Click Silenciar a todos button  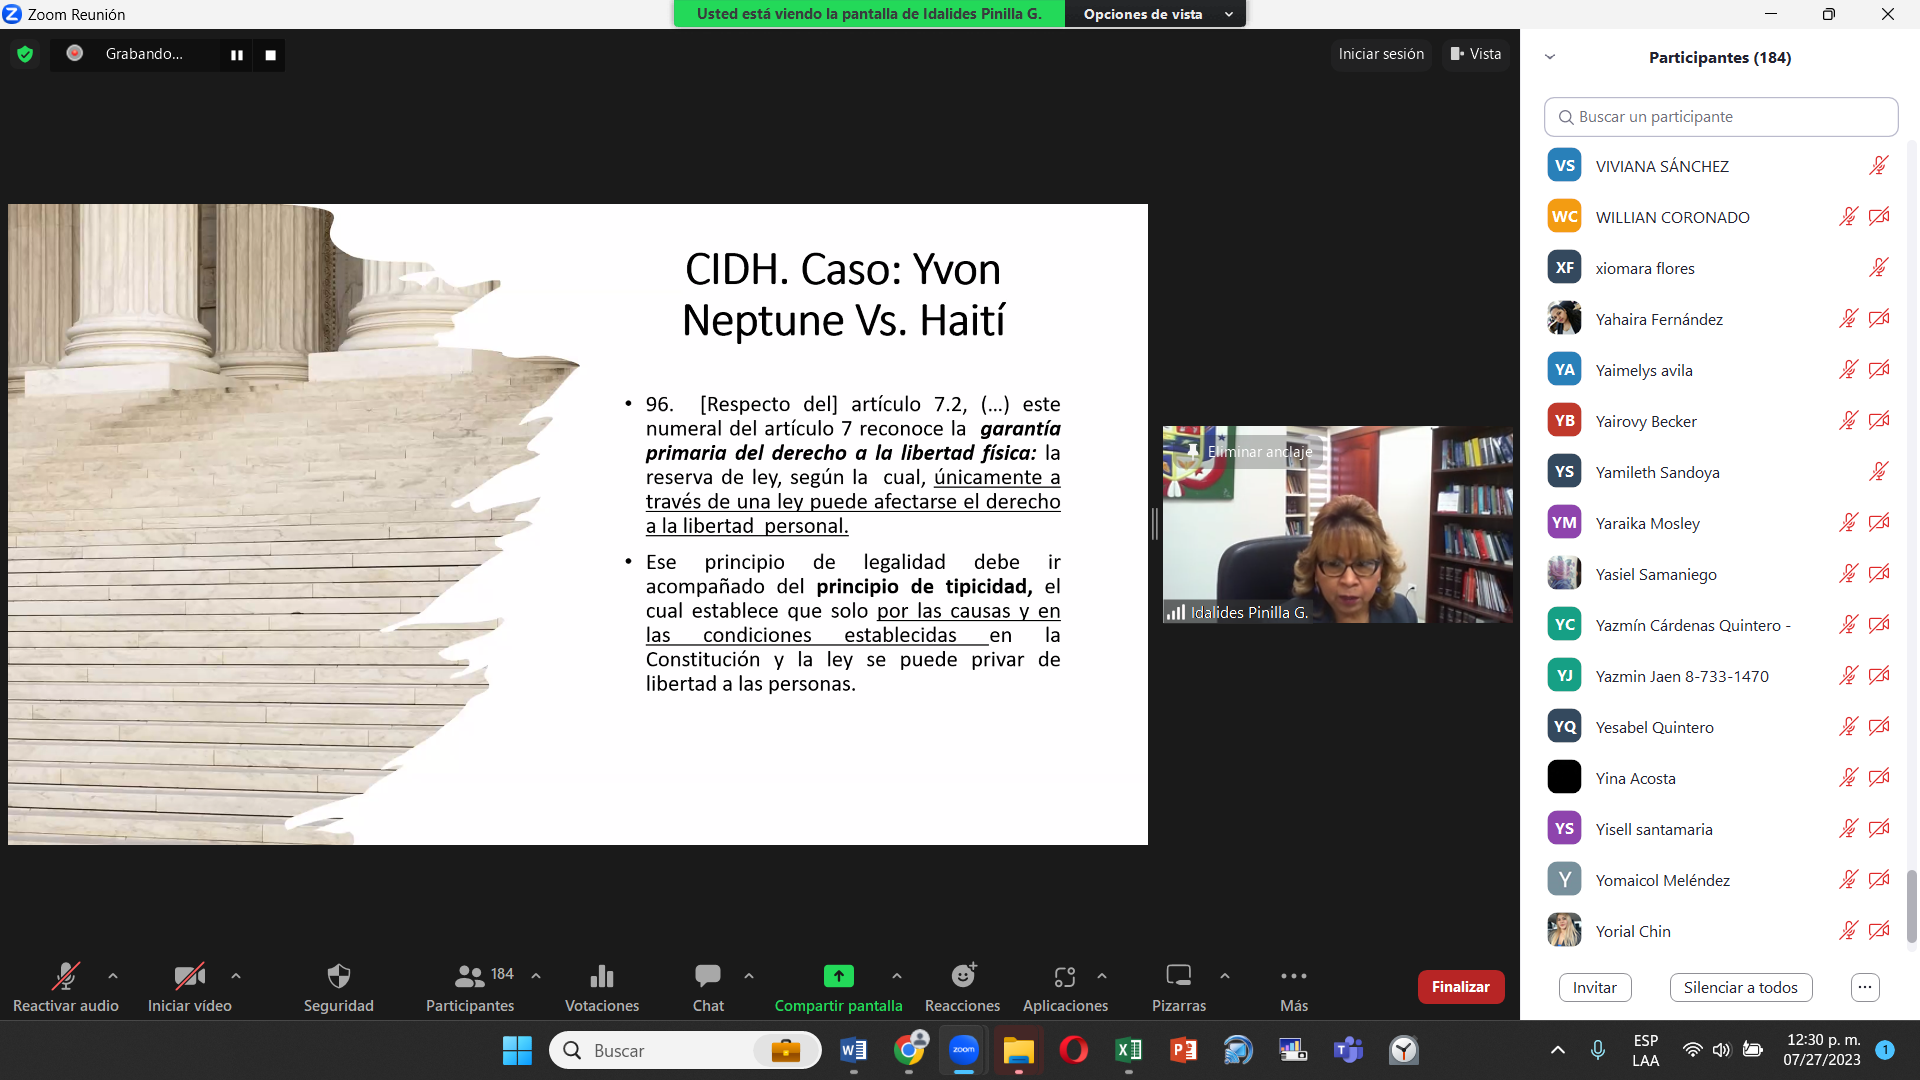(1741, 987)
